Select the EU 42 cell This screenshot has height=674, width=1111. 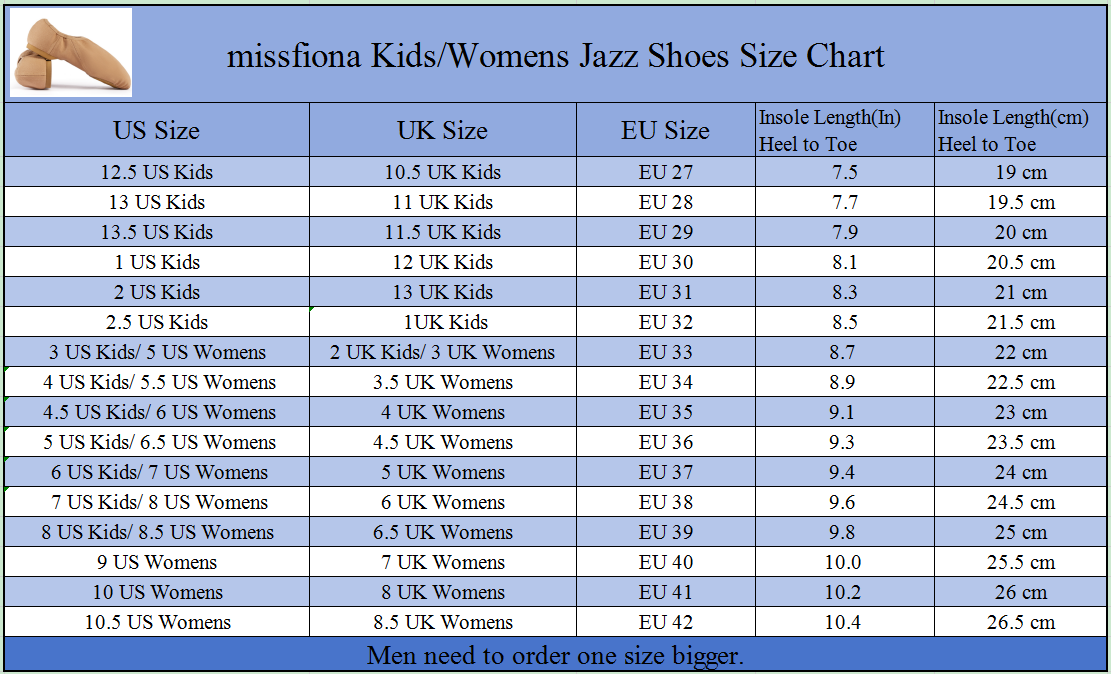pos(665,622)
